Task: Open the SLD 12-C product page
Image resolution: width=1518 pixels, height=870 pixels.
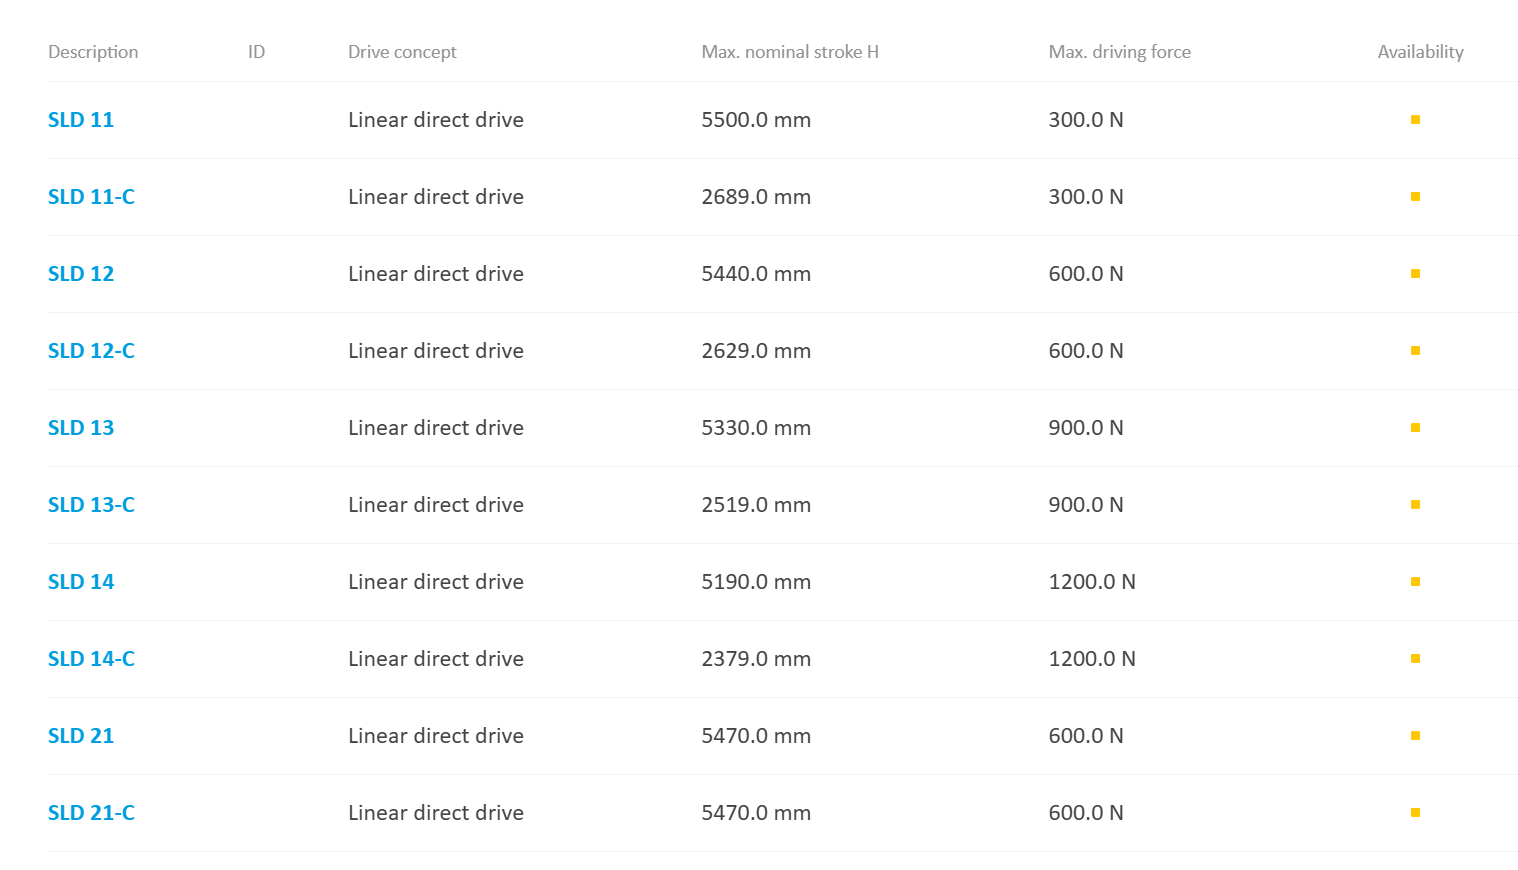Action: [91, 351]
